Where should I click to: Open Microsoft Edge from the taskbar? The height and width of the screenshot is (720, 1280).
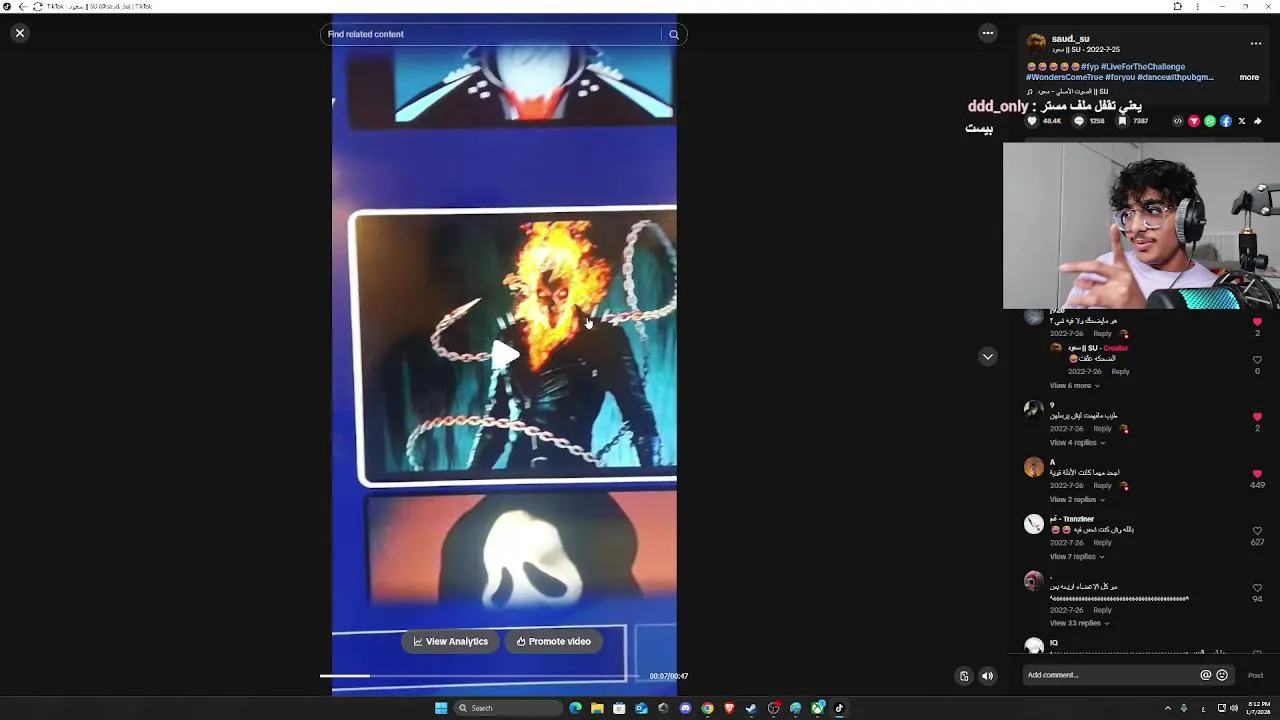(575, 708)
